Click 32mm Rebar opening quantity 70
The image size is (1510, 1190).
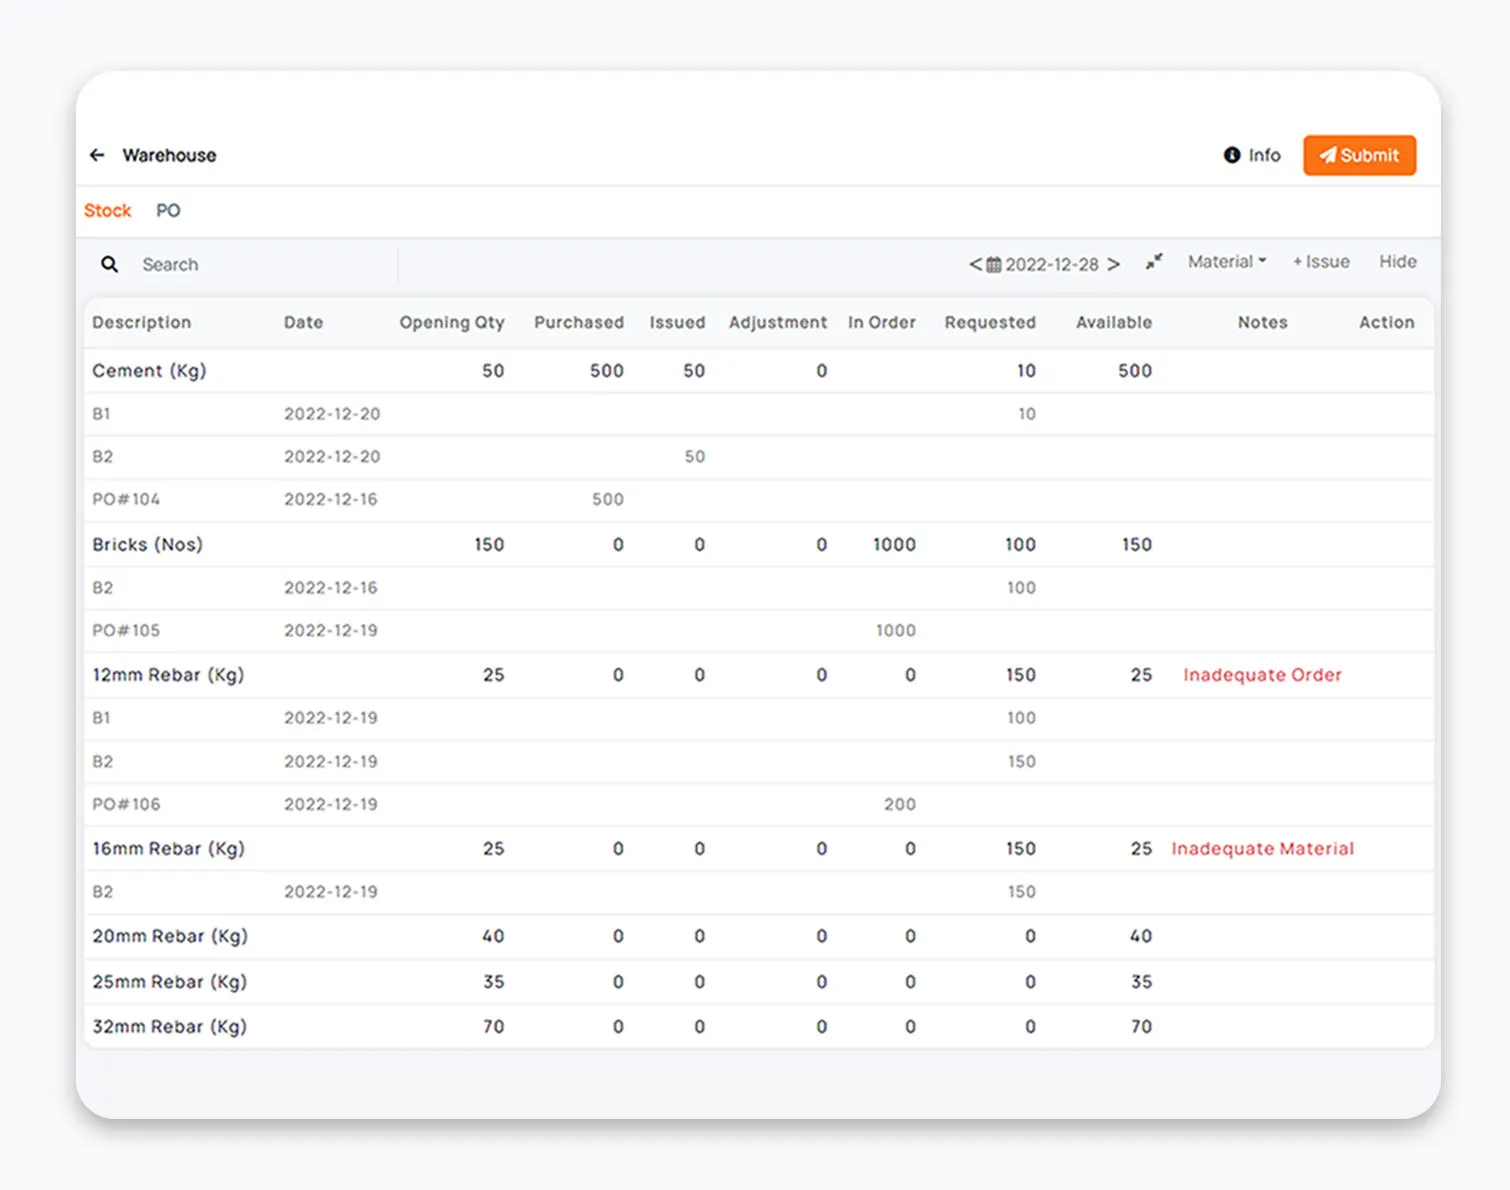(493, 1026)
